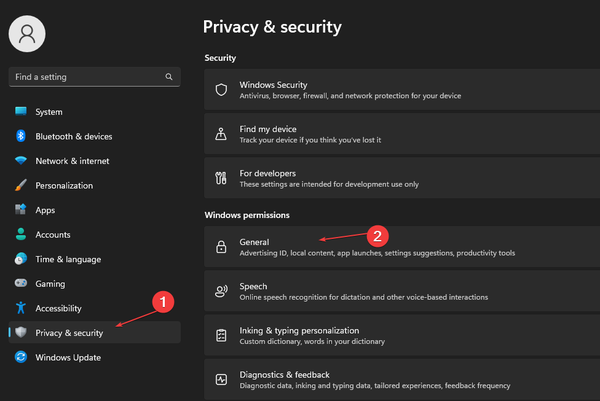
Task: Click the Bluetooth & devices icon
Action: (20, 136)
